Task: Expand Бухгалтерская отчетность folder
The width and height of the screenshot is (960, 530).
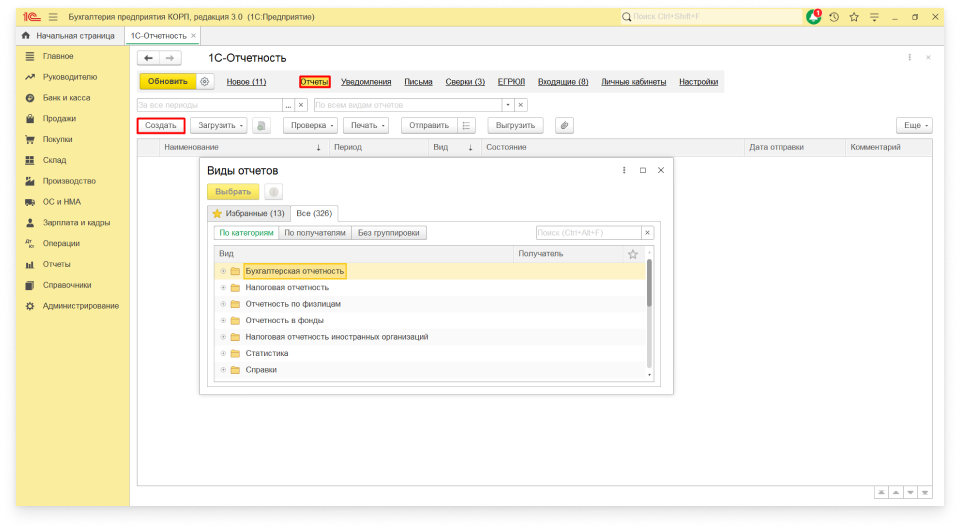Action: tap(223, 271)
